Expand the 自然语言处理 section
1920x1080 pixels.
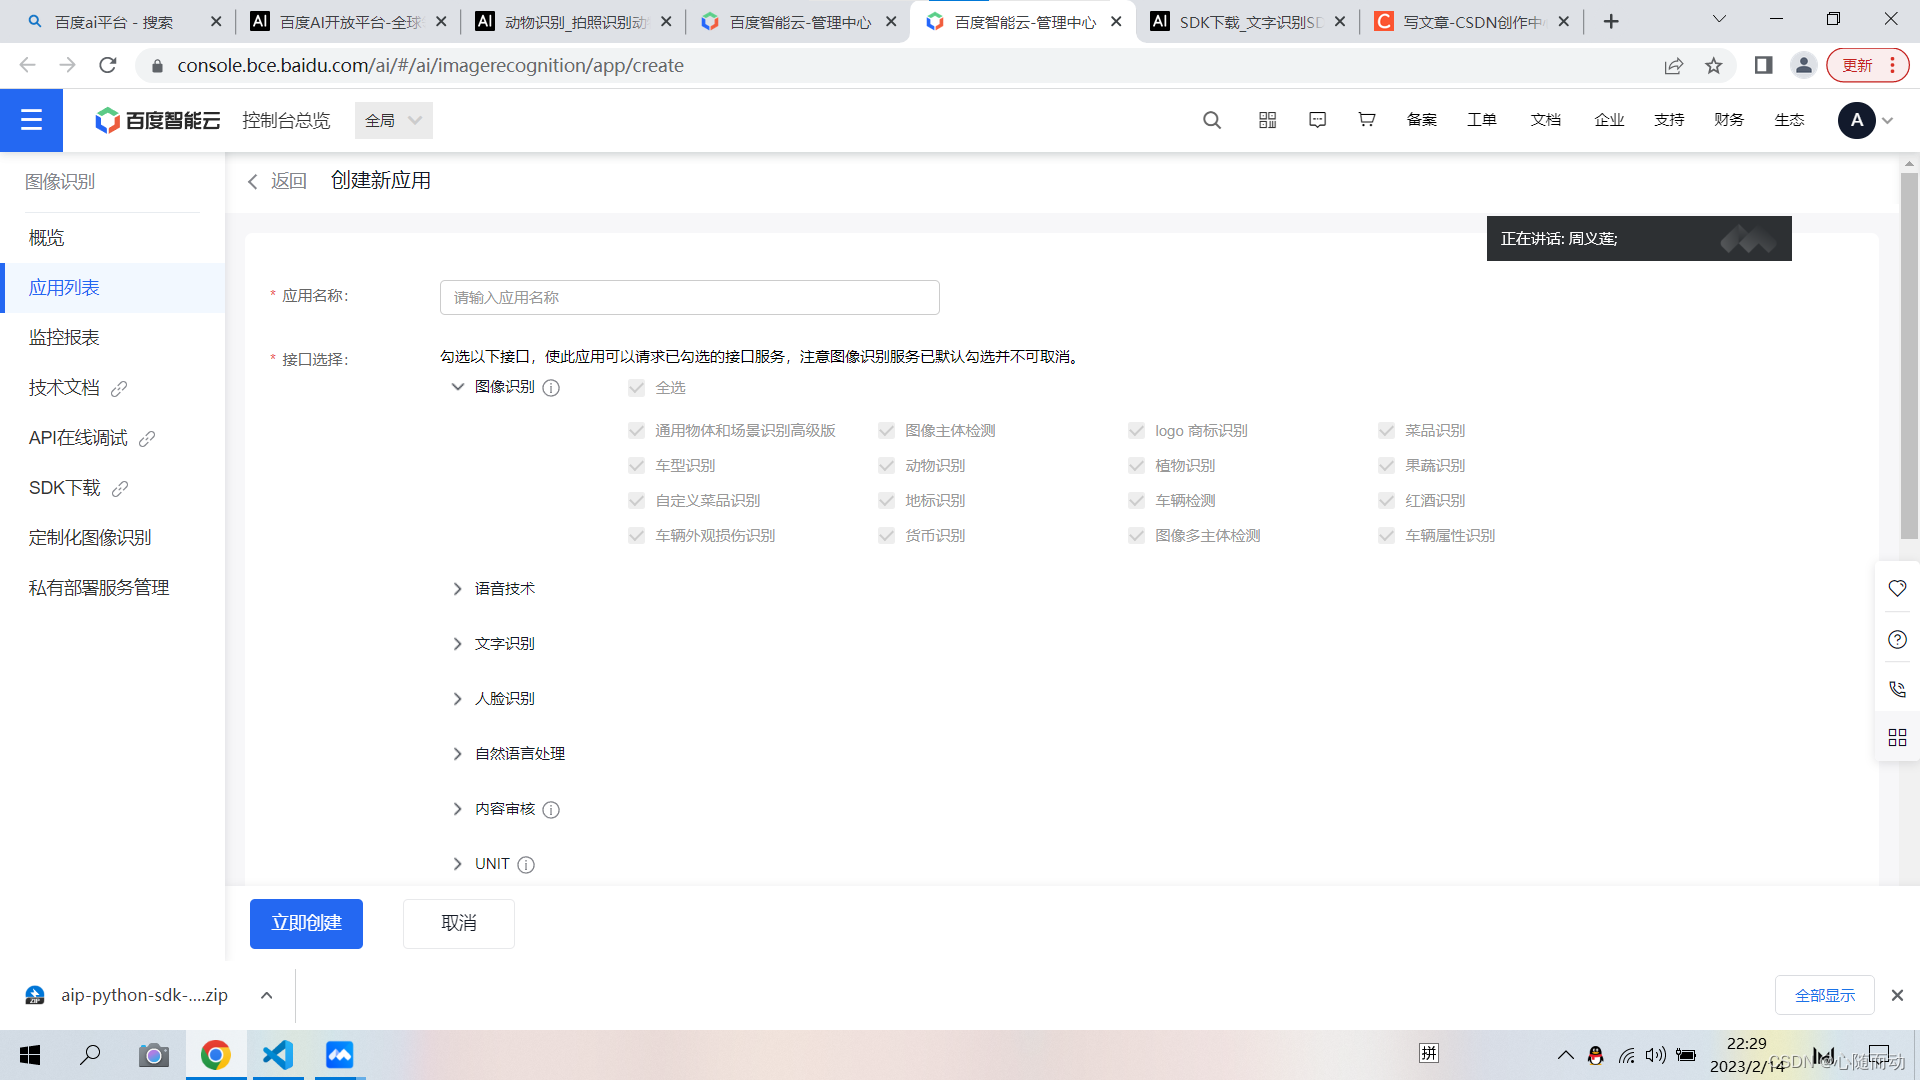pos(457,754)
